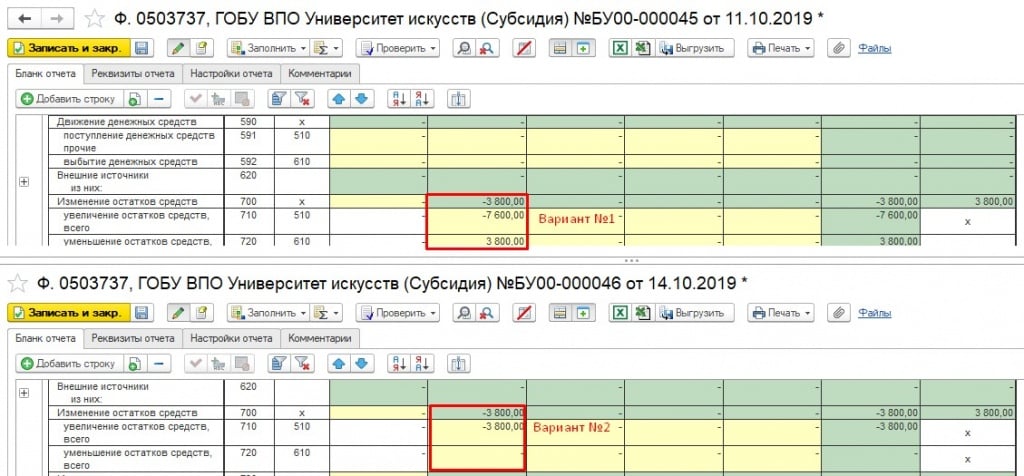This screenshot has height=476, width=1024.
Task: Sort descending Я-А in report 000045
Action: coord(422,99)
